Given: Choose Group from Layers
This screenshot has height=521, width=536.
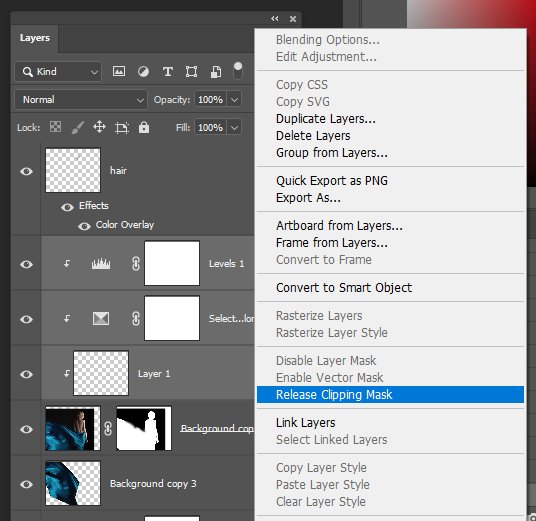Looking at the screenshot, I should coord(390,153).
